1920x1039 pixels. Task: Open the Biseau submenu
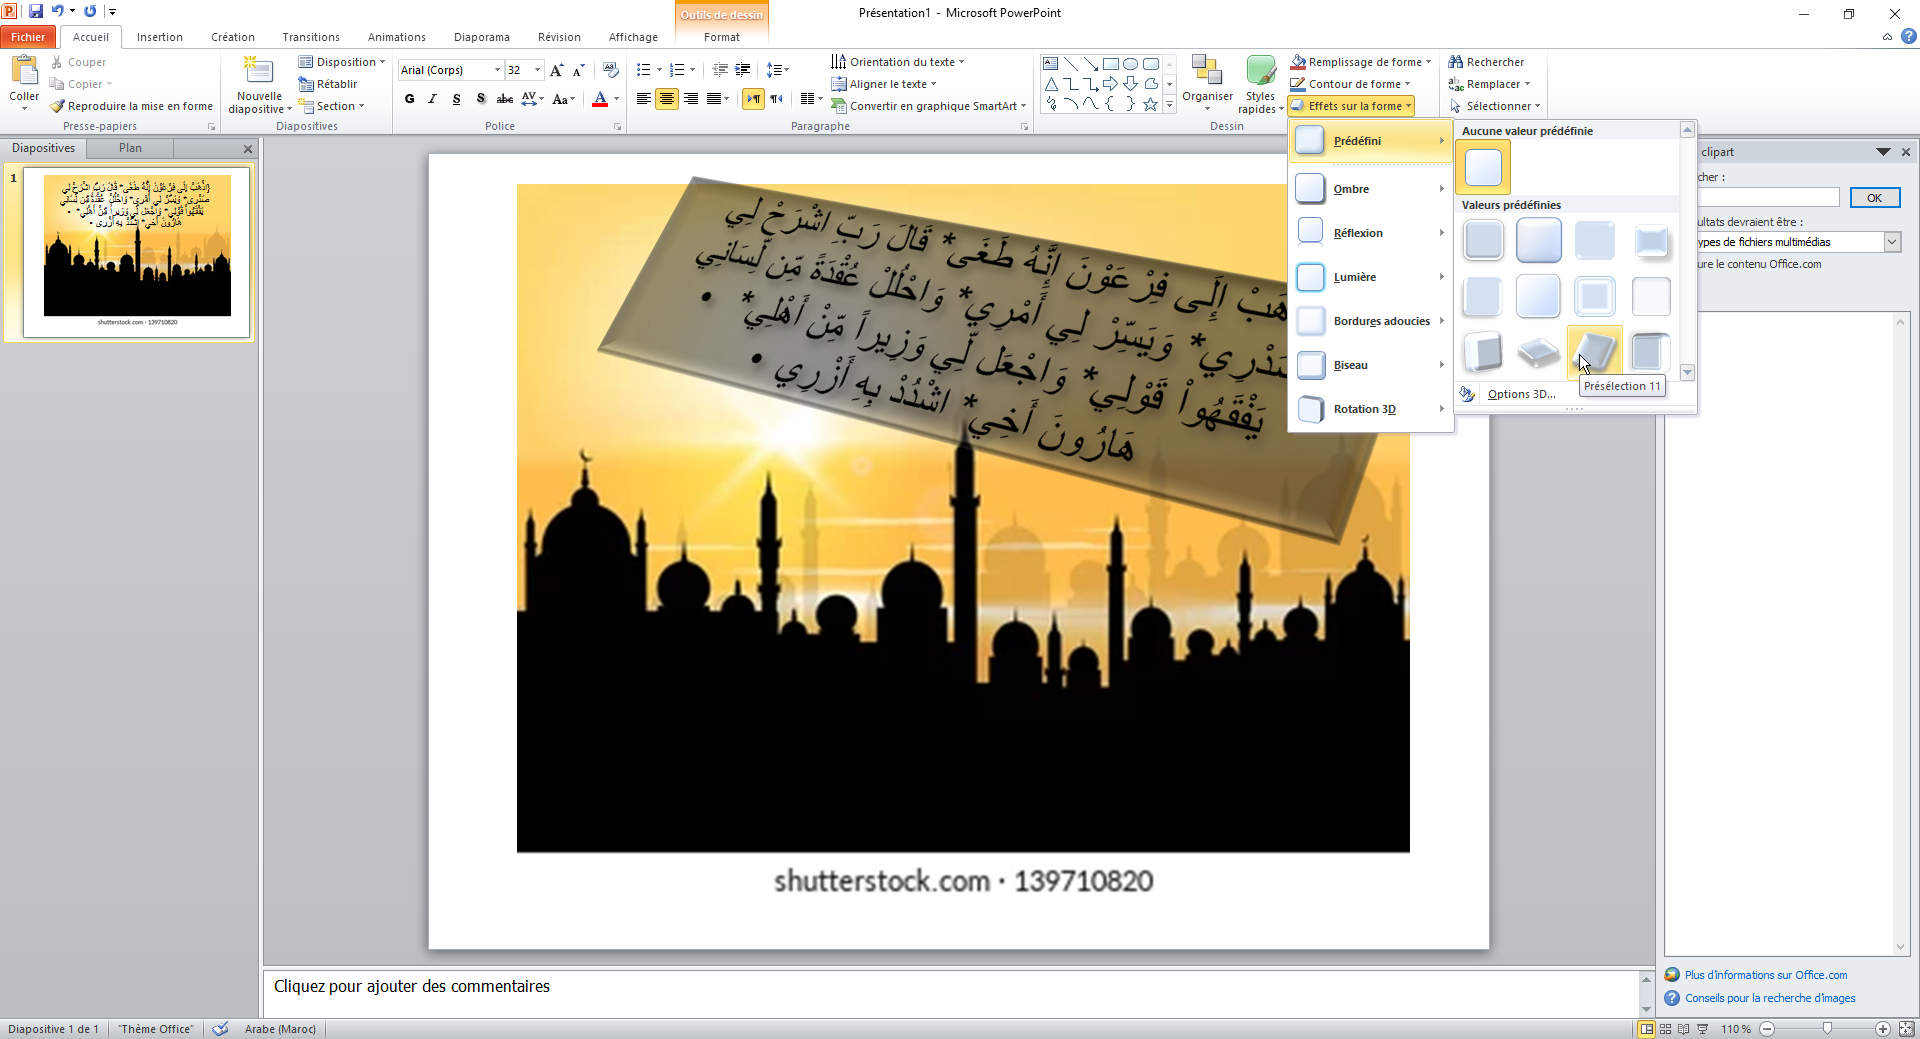(x=1370, y=365)
